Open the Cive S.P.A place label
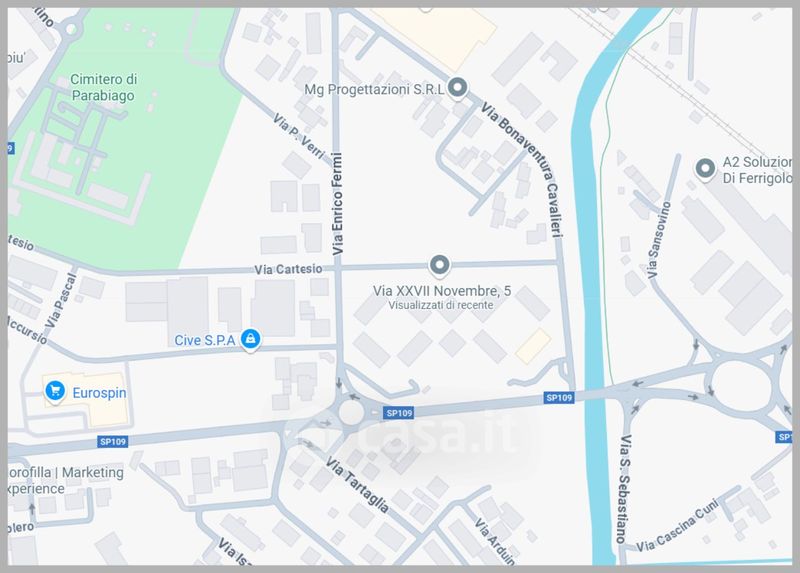The width and height of the screenshot is (800, 573). (x=205, y=340)
